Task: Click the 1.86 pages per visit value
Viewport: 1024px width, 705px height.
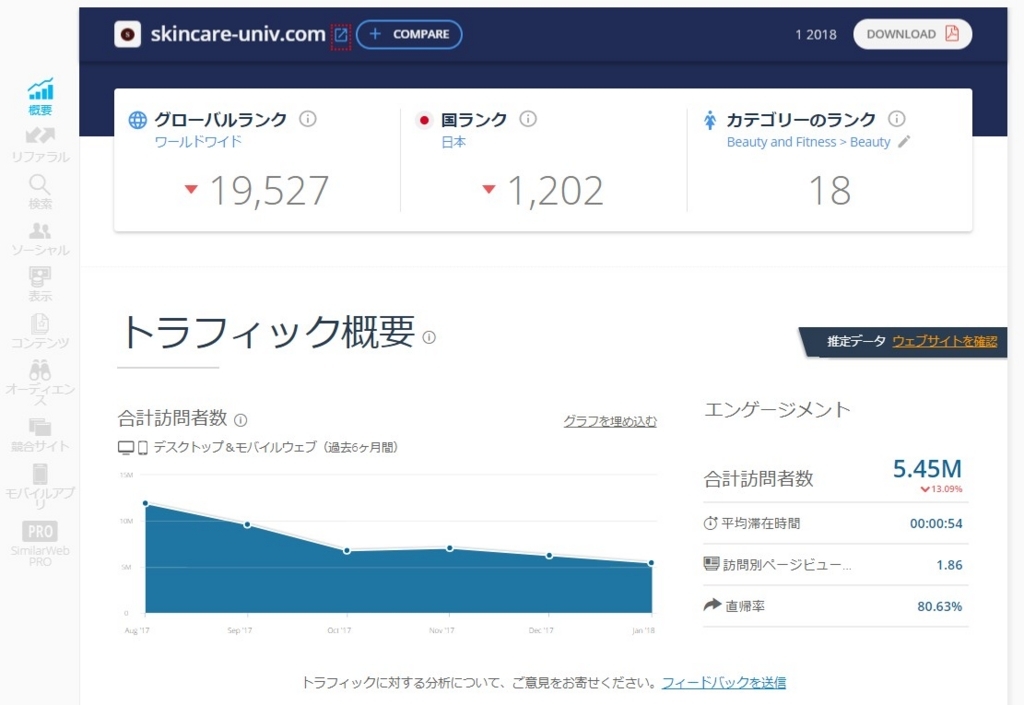Action: pyautogui.click(x=949, y=565)
